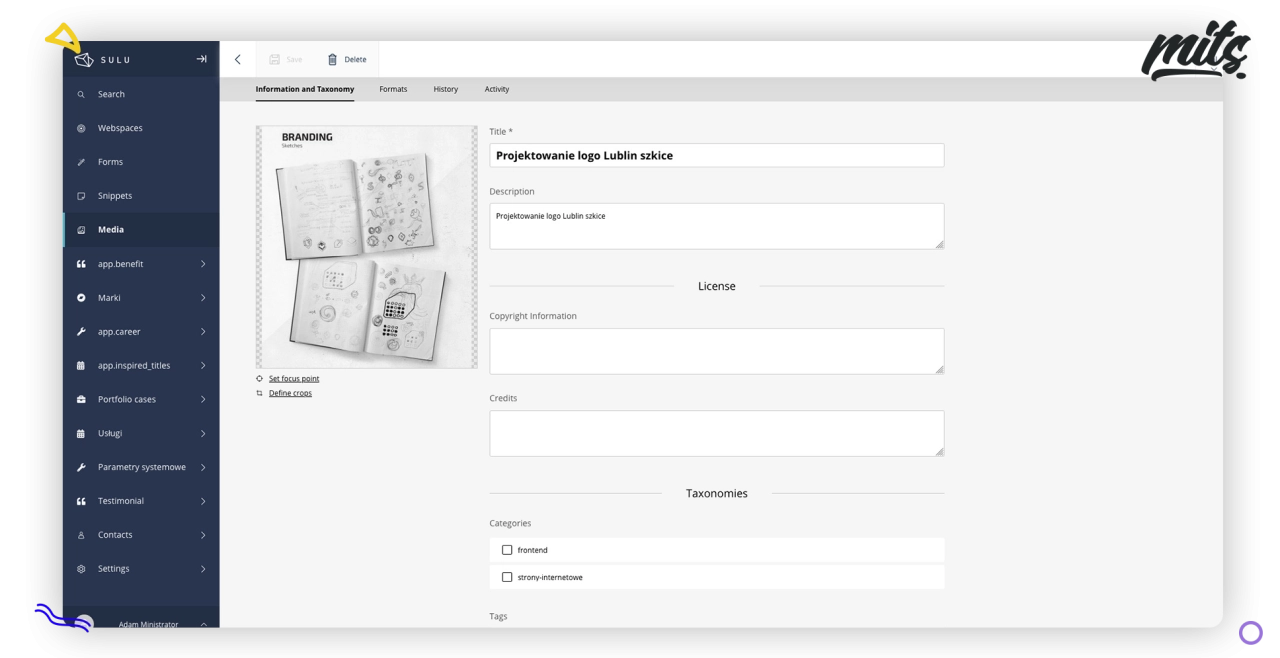Expand the app.career menu chevron
The height and width of the screenshot is (658, 1280).
point(203,332)
